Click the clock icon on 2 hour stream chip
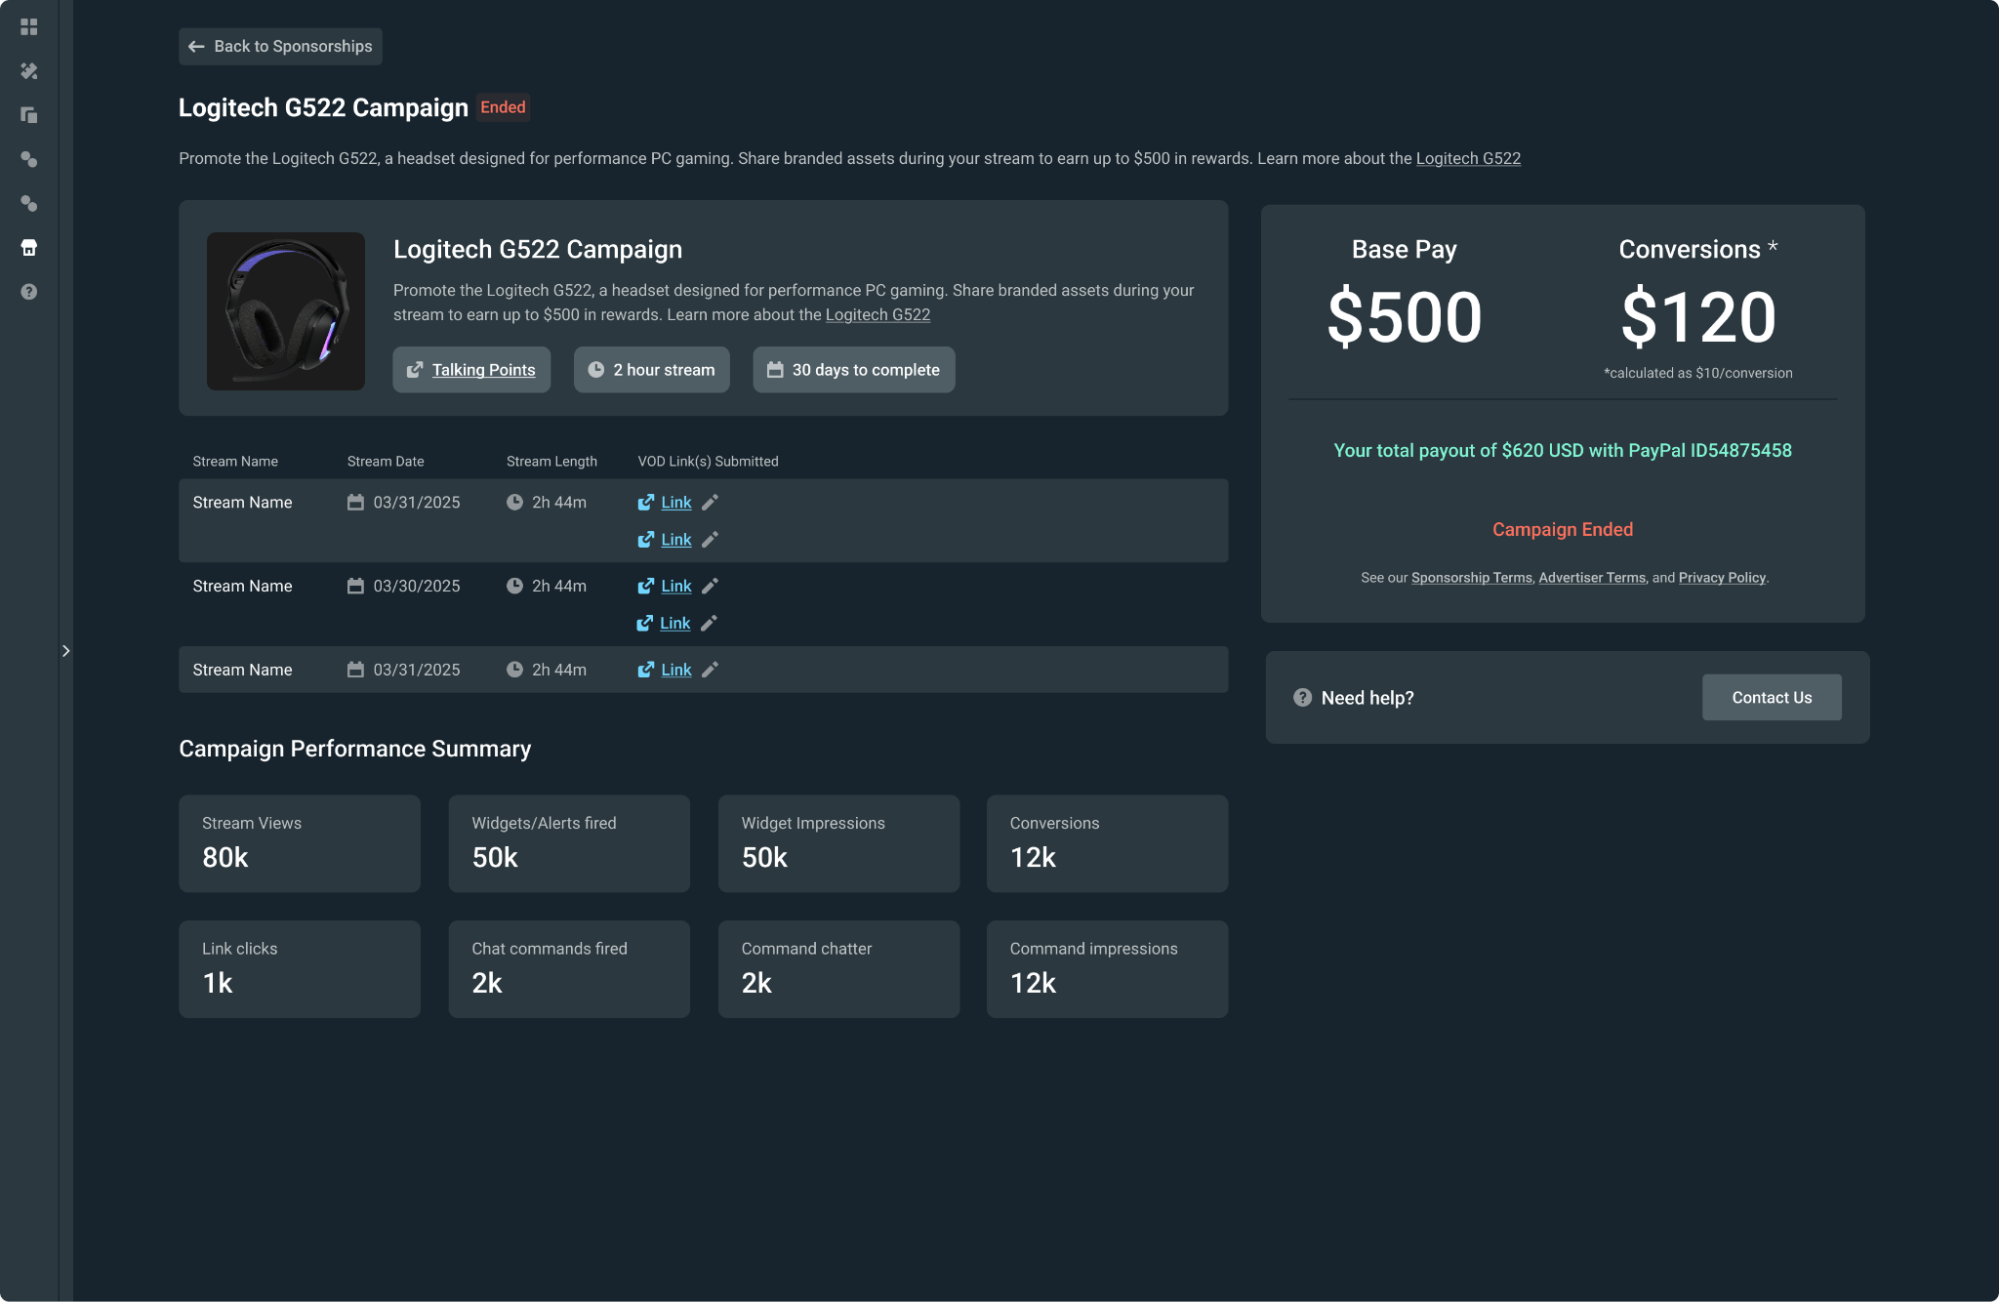Viewport: 1999px width, 1303px height. tap(596, 370)
